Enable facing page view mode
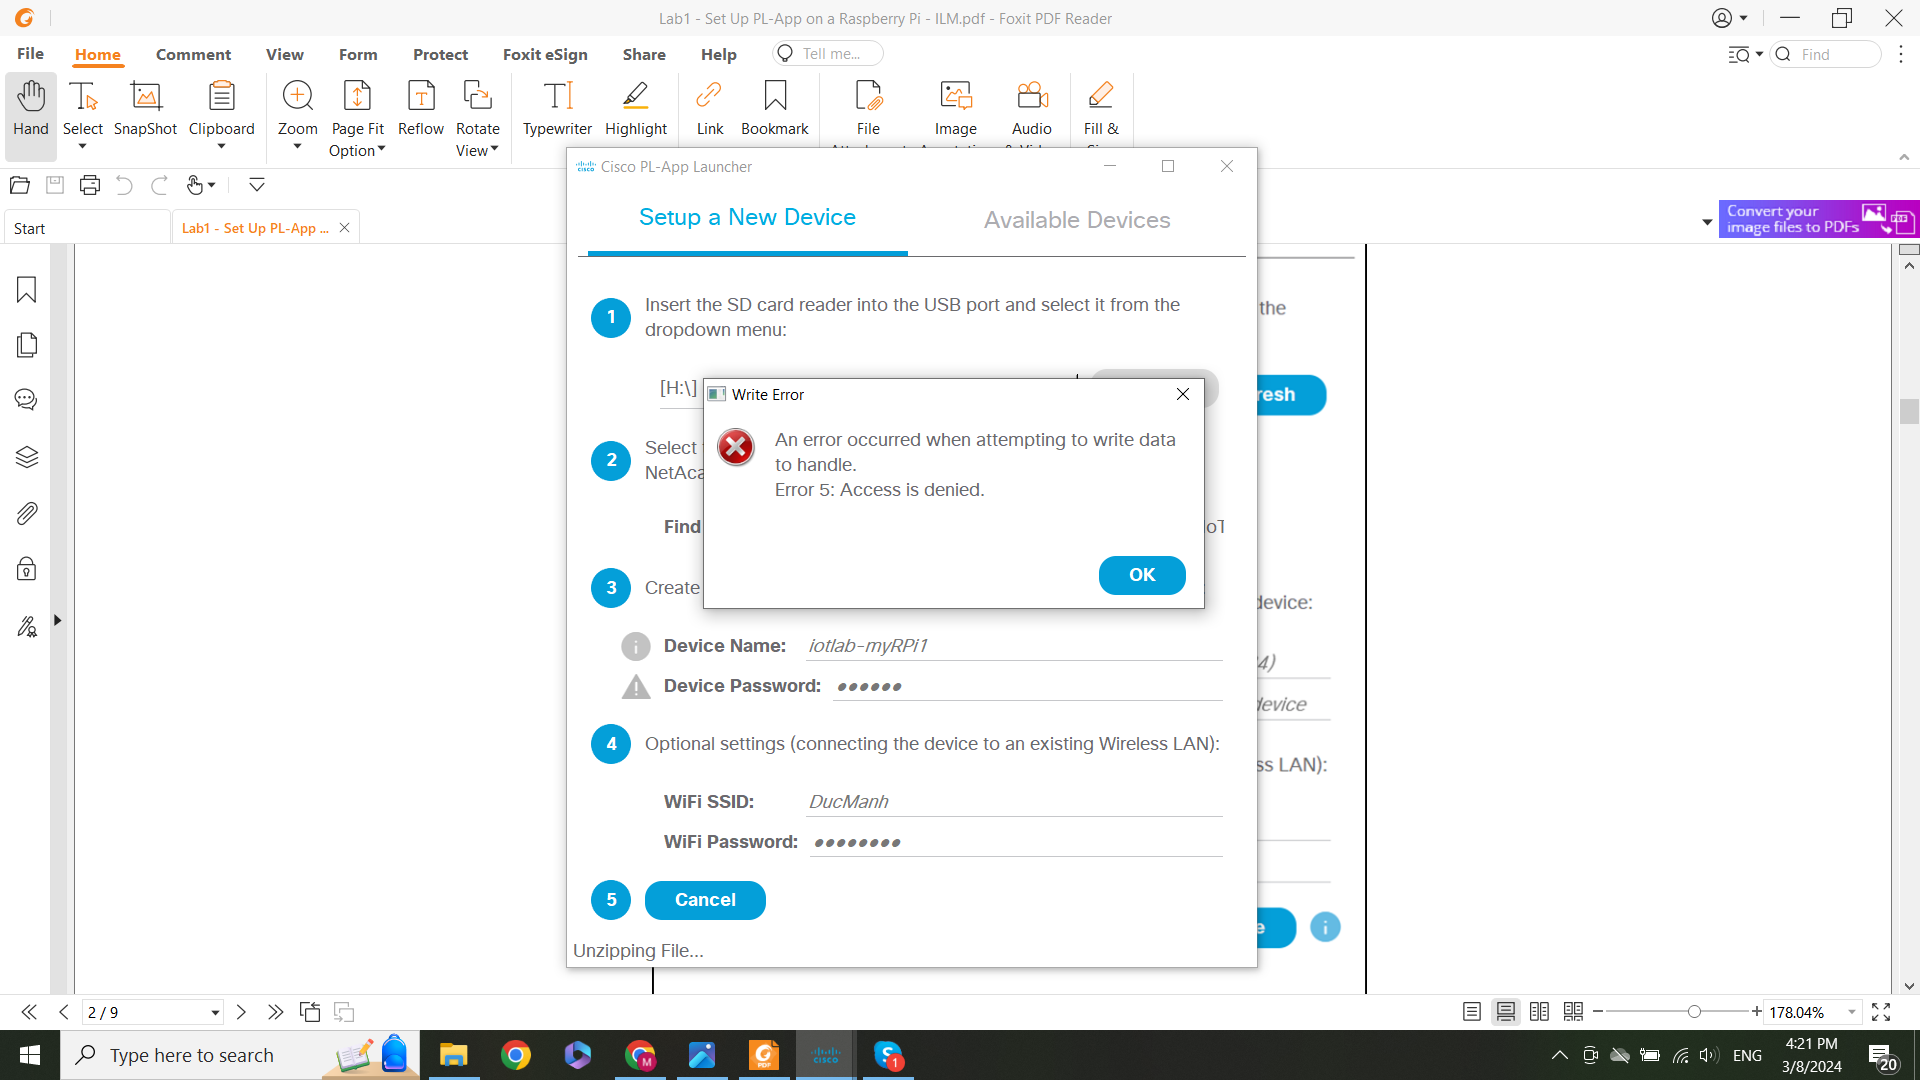Screen dimensions: 1920x1080 1539,1011
